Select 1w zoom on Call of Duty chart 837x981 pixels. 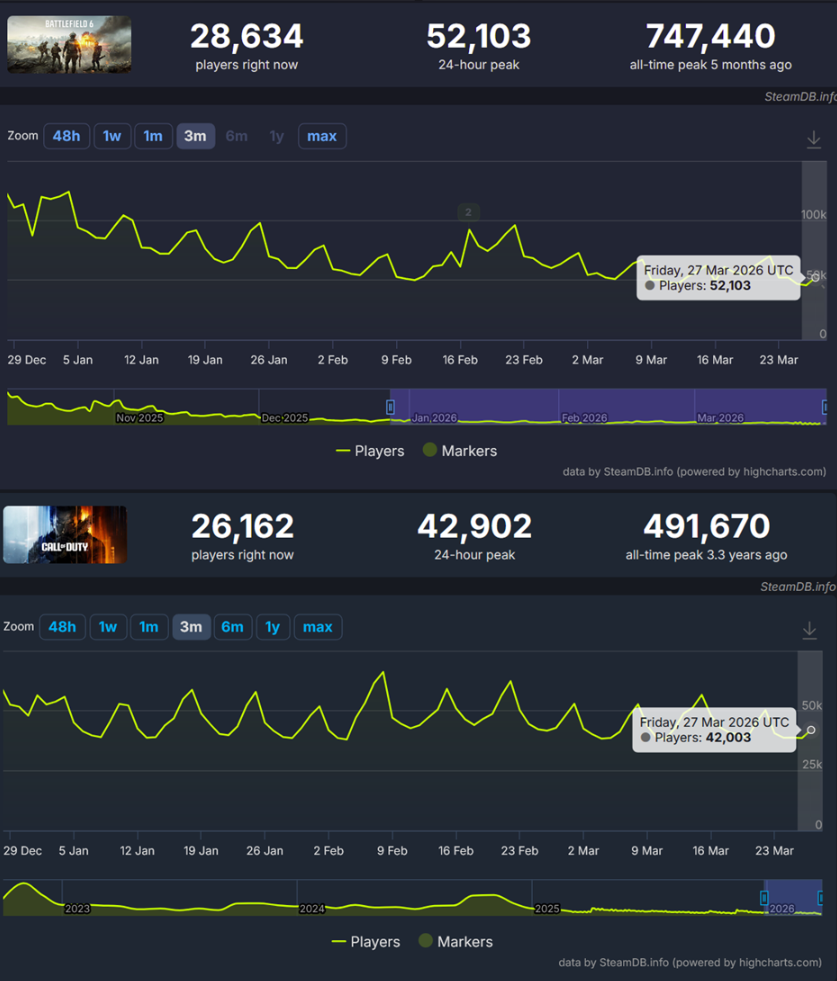pyautogui.click(x=108, y=627)
